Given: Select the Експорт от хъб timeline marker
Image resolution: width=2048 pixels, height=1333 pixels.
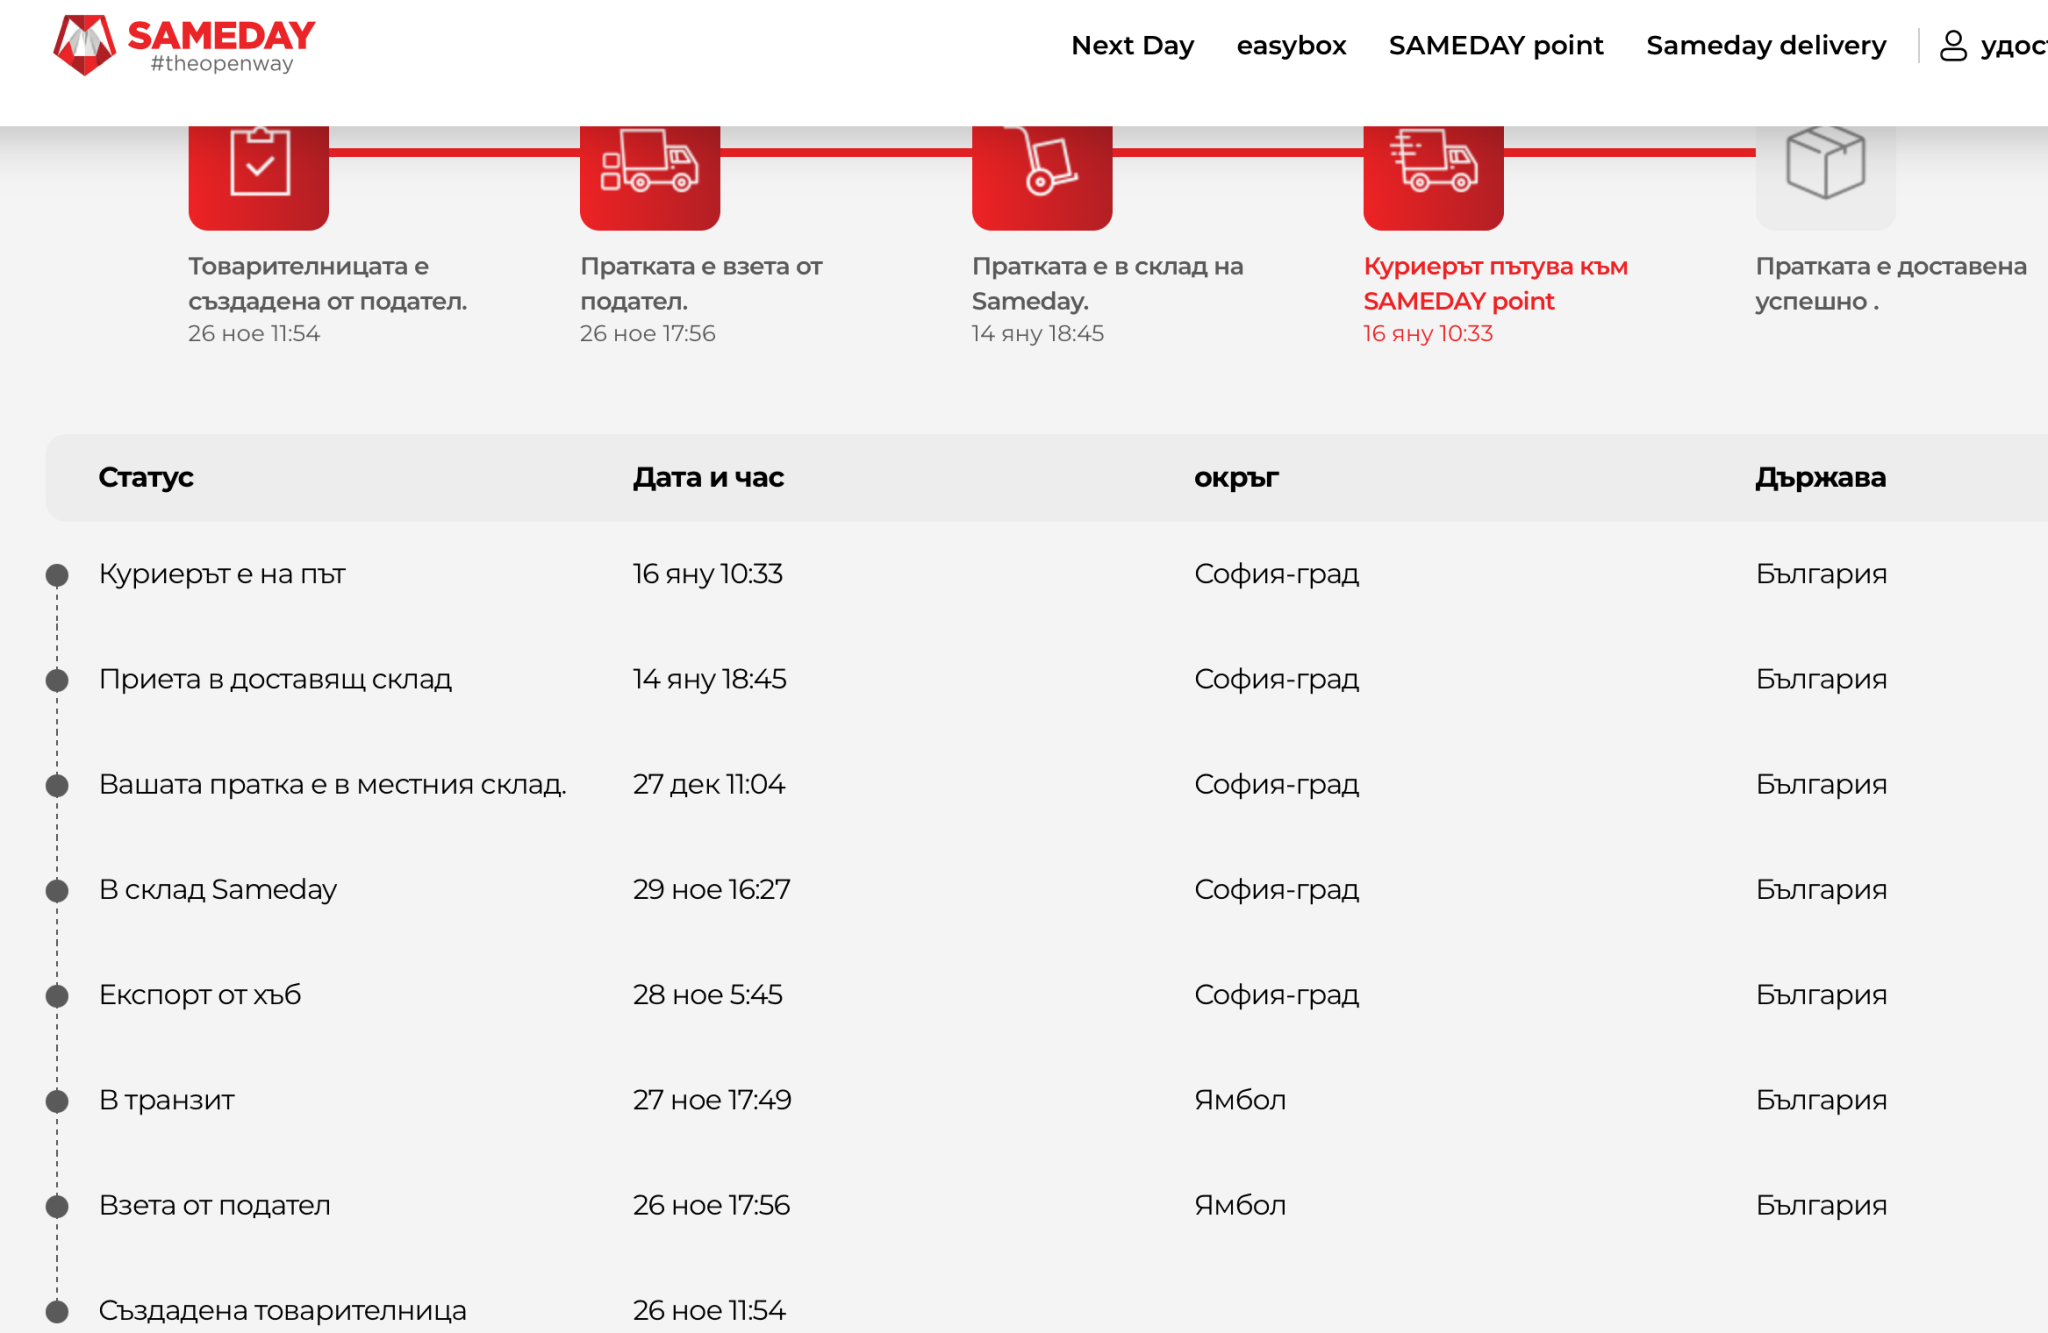Looking at the screenshot, I should 58,996.
